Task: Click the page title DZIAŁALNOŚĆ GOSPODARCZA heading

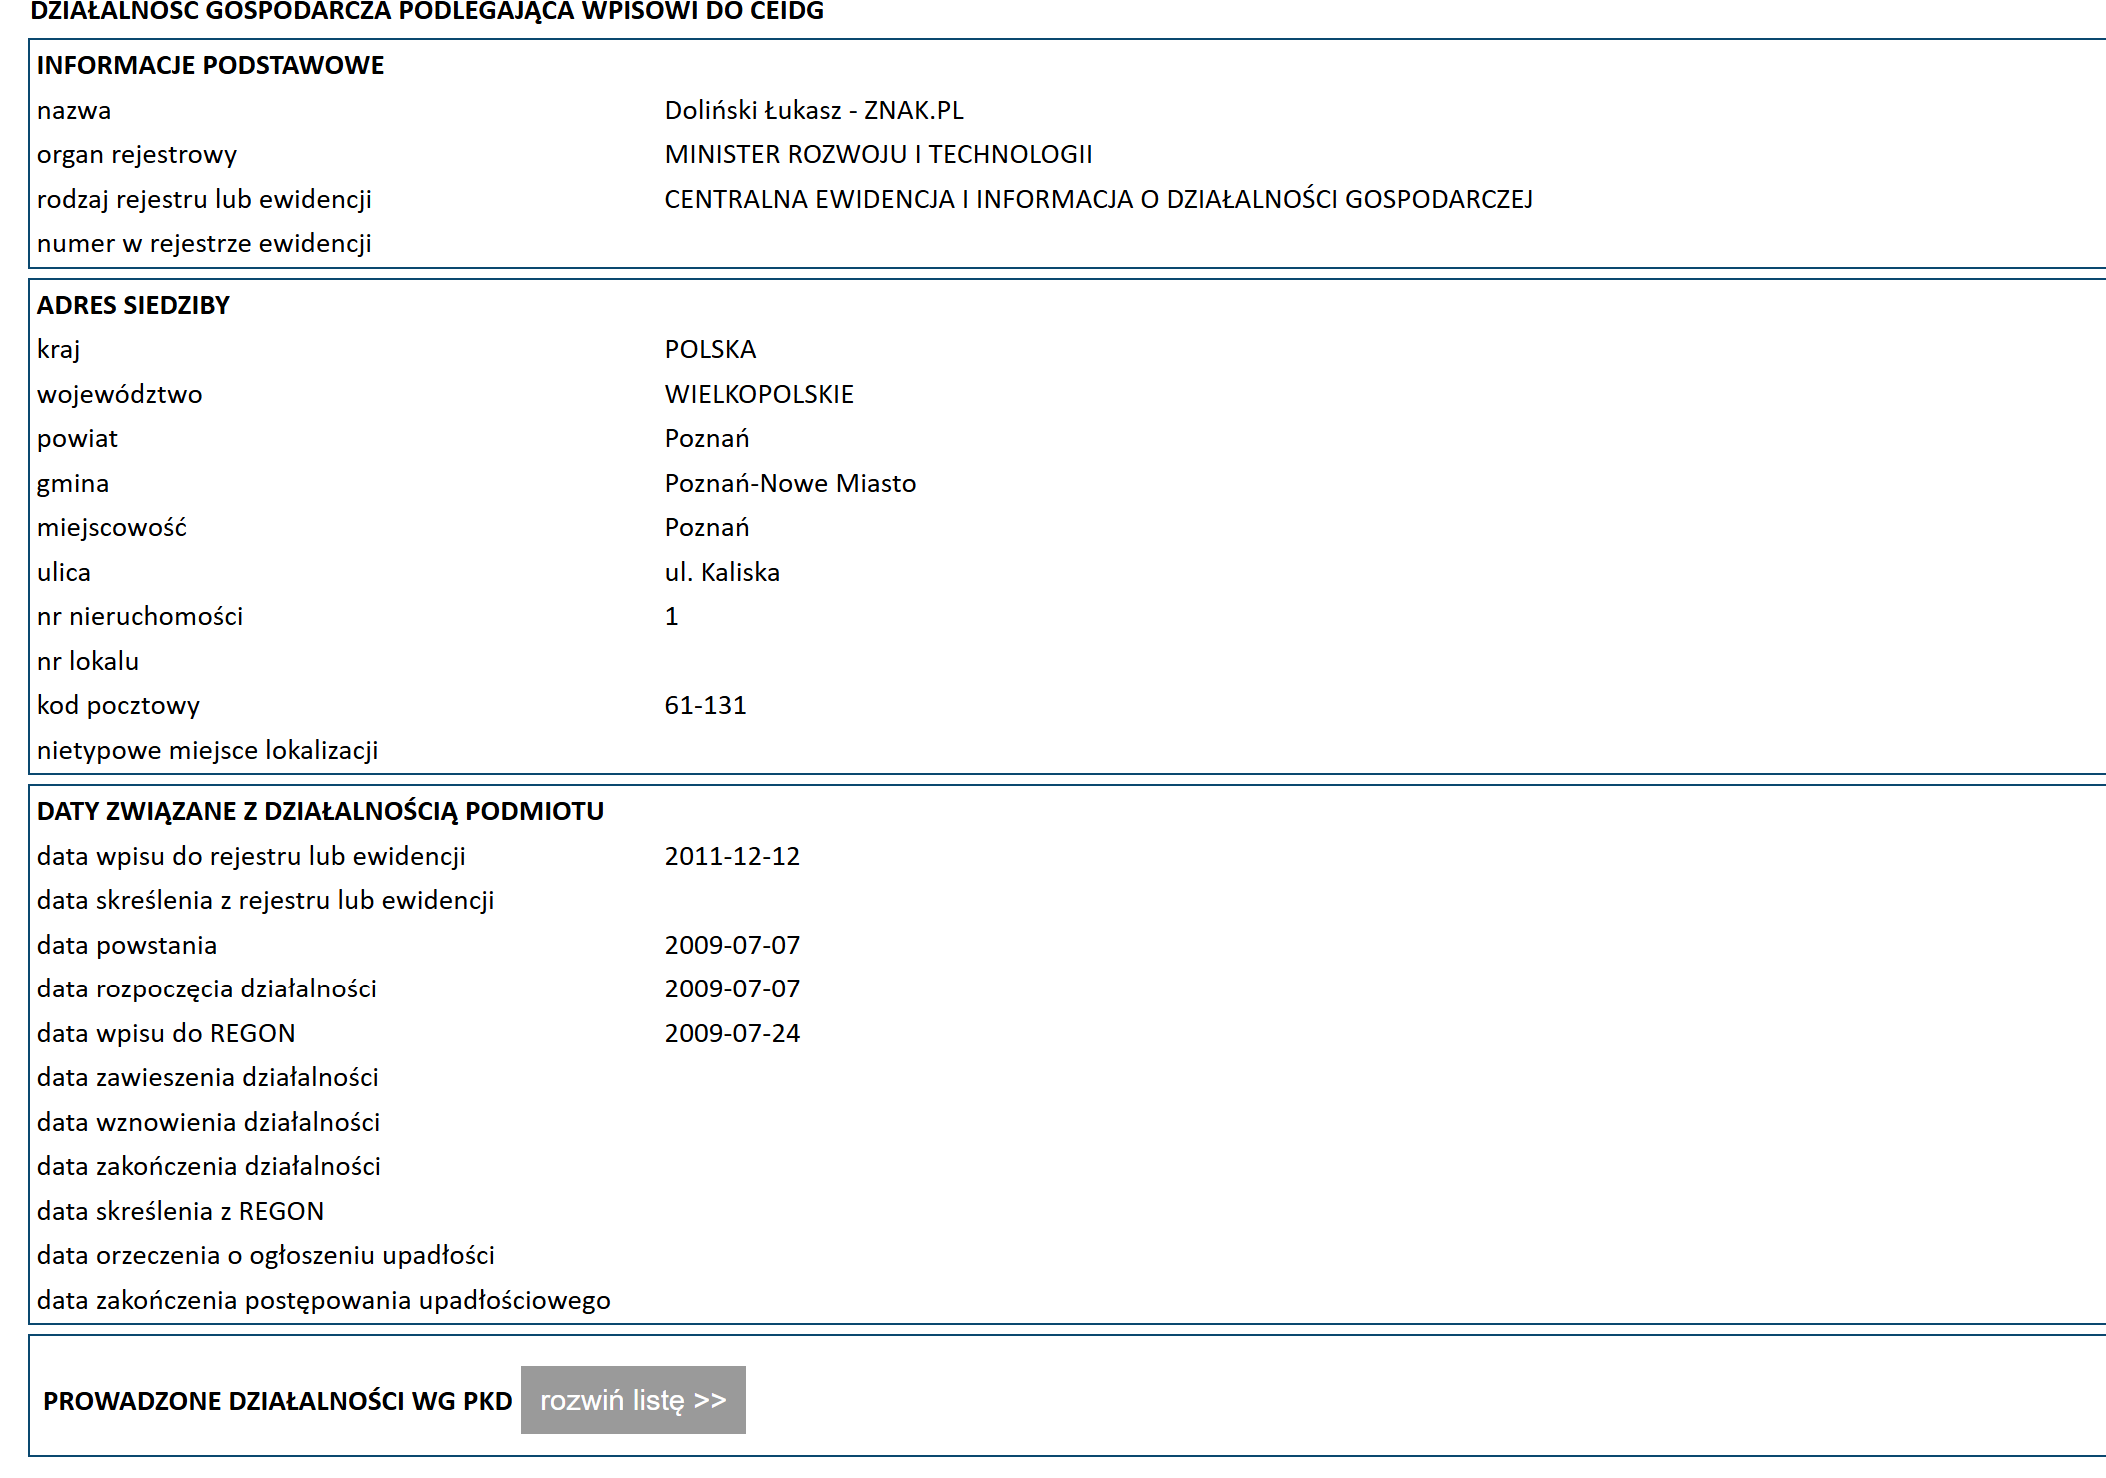Action: [x=427, y=11]
